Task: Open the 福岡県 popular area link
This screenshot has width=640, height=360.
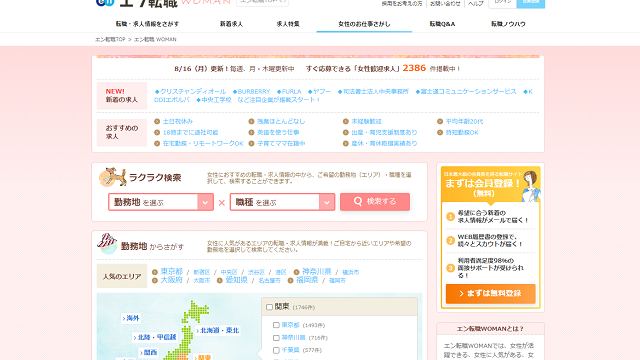Action: [x=307, y=280]
